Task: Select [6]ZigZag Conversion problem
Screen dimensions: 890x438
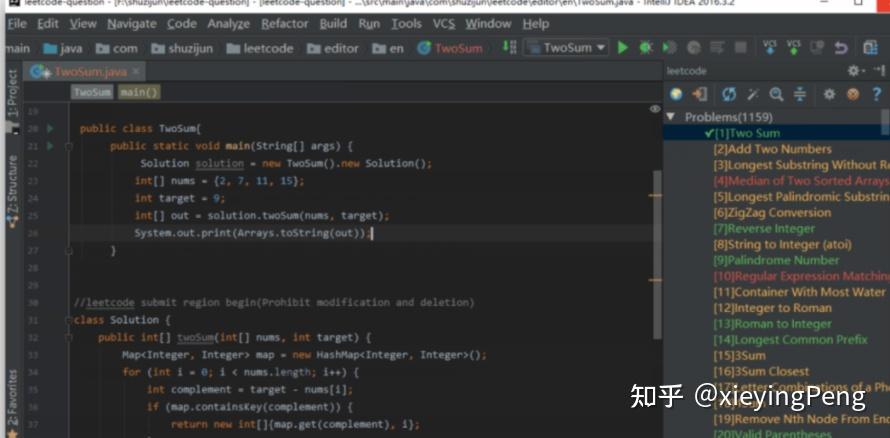Action: (772, 213)
